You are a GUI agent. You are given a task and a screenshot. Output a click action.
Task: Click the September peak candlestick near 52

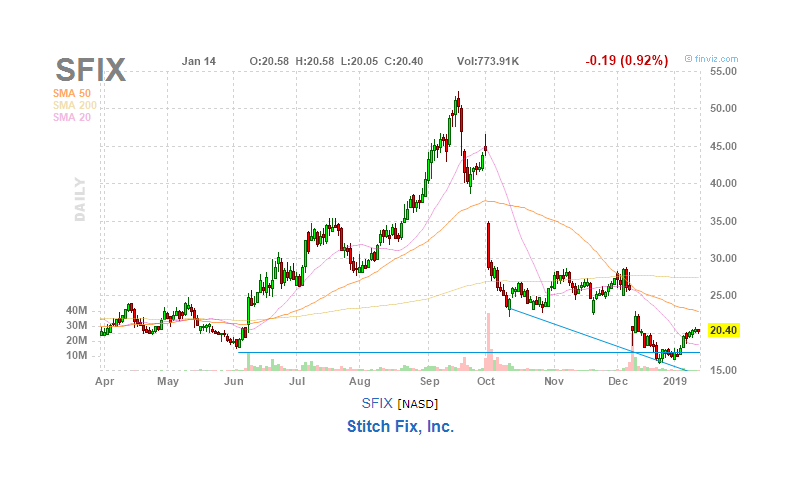[458, 104]
